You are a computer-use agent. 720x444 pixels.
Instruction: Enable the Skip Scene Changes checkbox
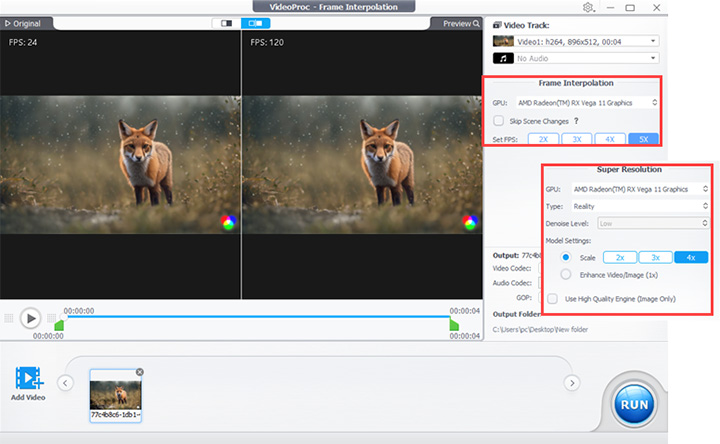498,121
